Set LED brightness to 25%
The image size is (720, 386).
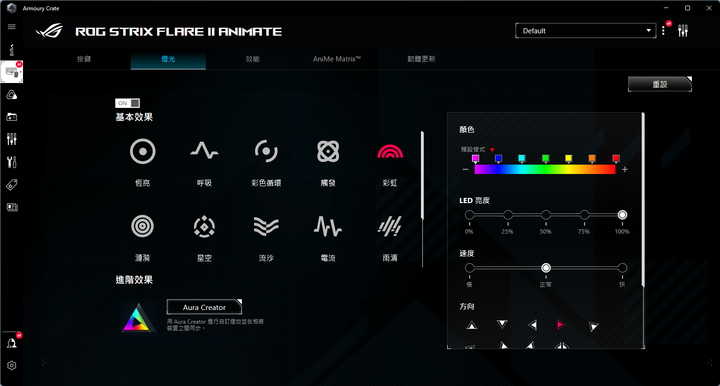click(507, 215)
